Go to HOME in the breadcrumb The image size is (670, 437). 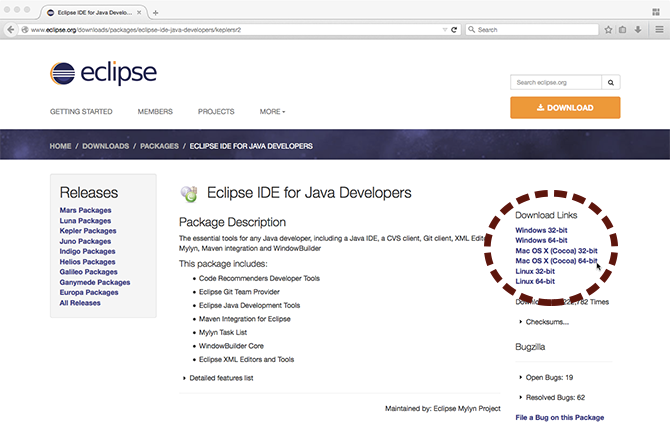pos(60,146)
